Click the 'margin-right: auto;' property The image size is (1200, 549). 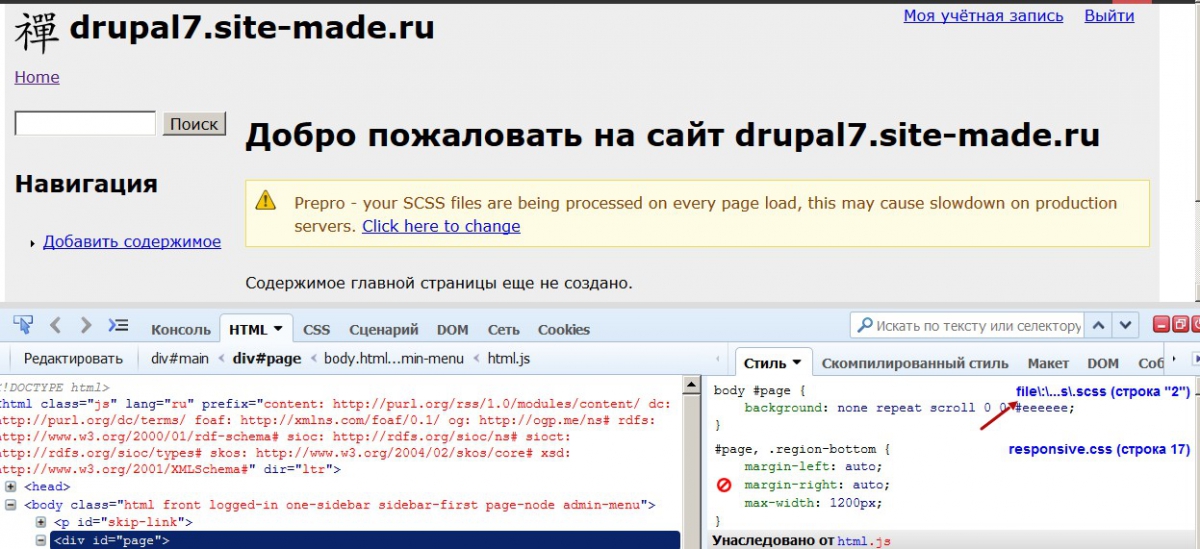pos(817,485)
